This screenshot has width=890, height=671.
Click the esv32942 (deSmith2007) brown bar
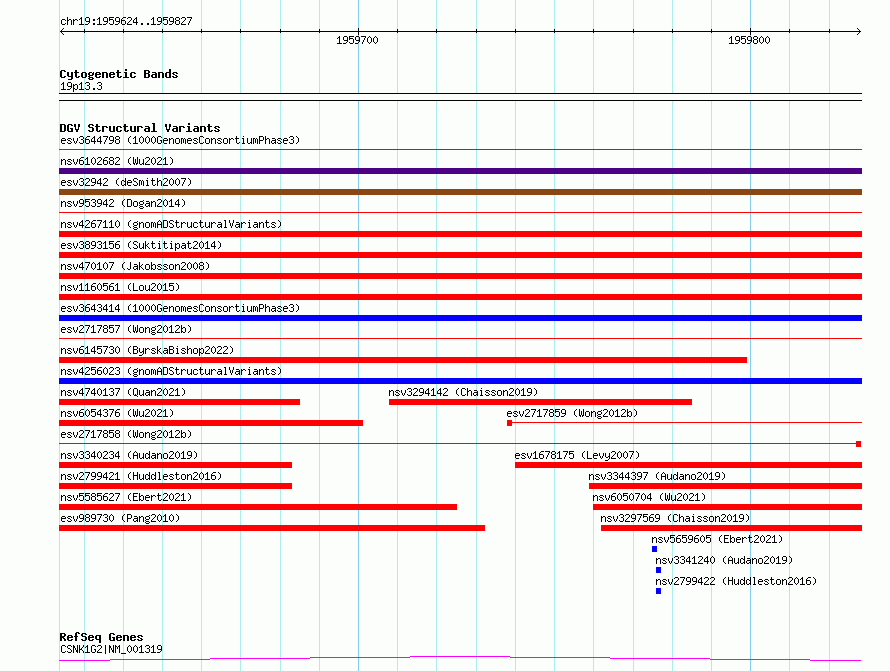point(460,192)
